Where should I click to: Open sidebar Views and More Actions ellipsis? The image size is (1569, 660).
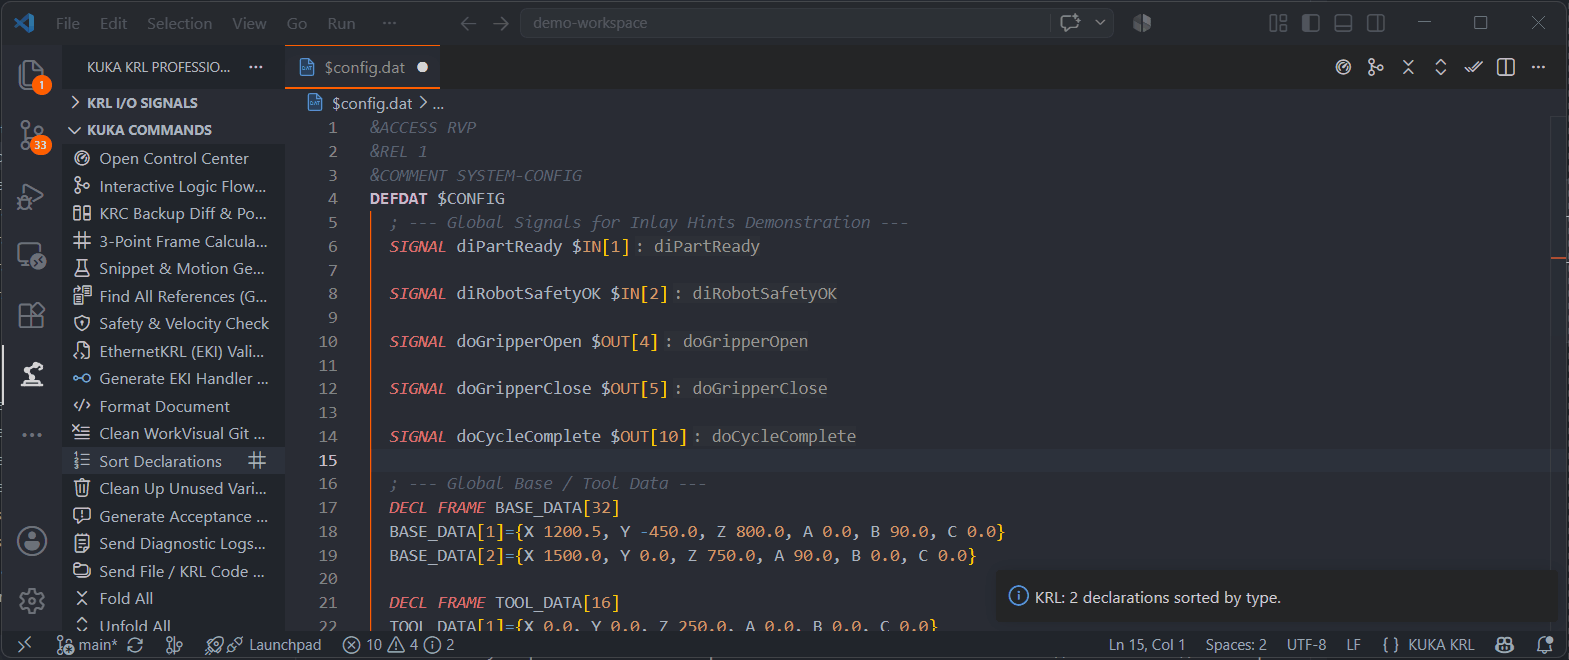(x=256, y=67)
